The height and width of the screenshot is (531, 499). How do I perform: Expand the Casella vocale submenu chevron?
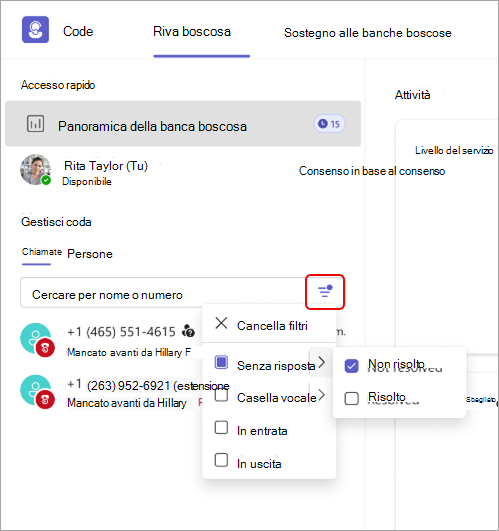pos(321,395)
